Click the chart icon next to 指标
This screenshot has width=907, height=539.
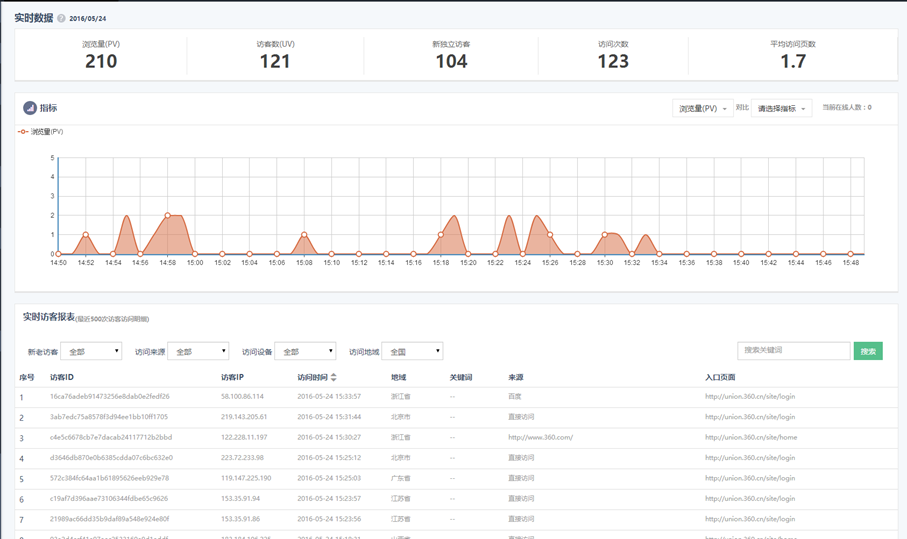(x=30, y=108)
